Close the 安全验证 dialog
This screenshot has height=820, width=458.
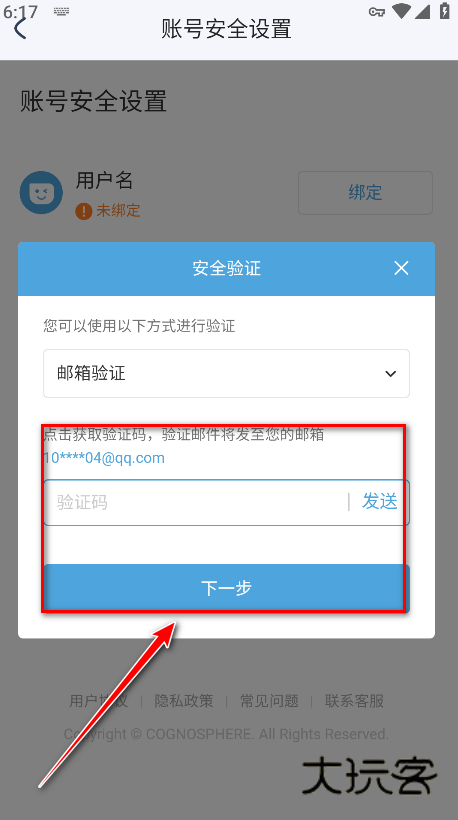tap(401, 268)
